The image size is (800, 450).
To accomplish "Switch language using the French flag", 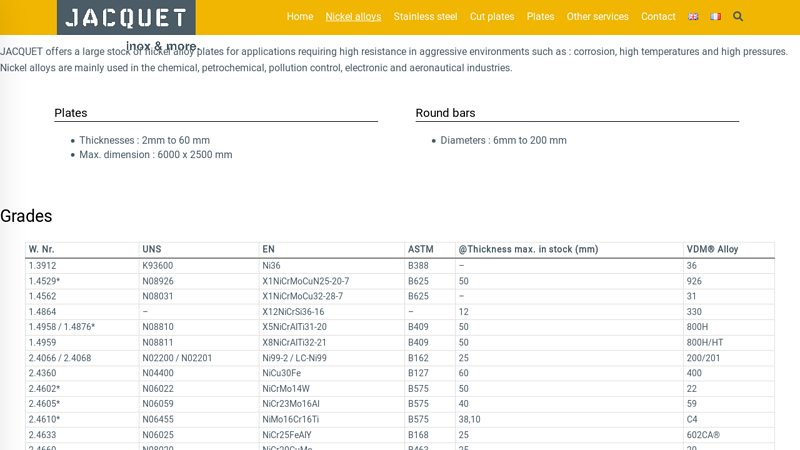I will [715, 17].
